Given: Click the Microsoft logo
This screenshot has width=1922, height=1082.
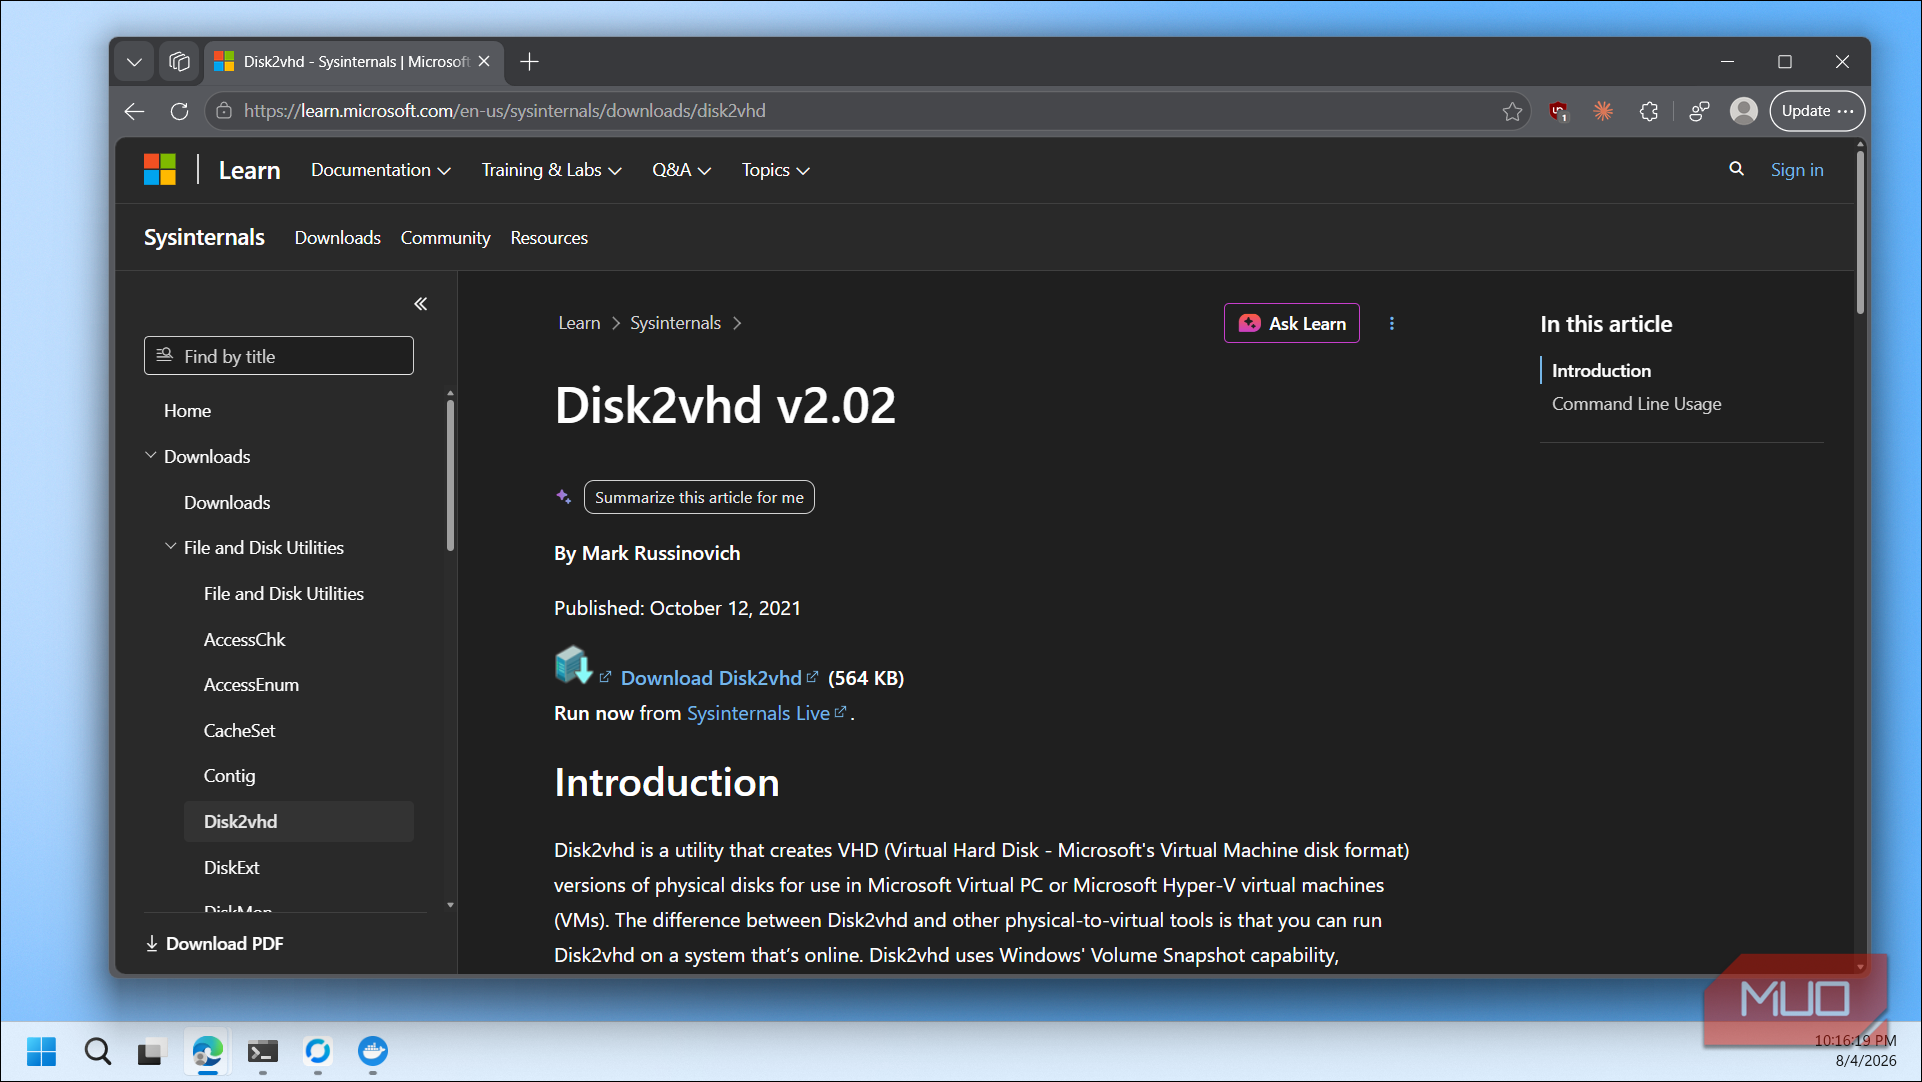Looking at the screenshot, I should coord(160,170).
